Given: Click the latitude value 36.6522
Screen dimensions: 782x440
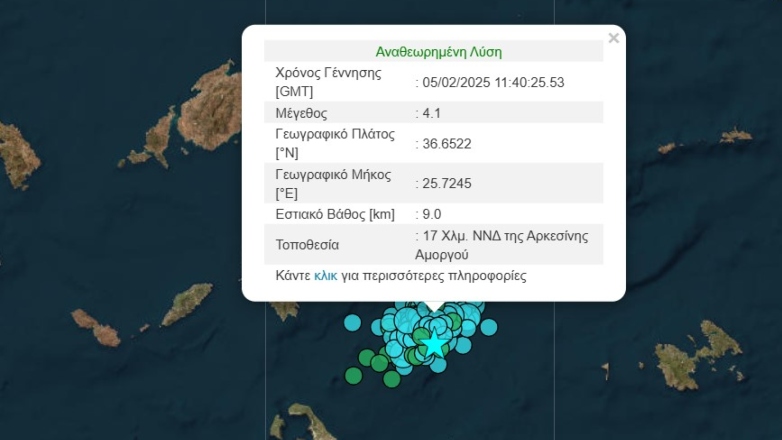Looking at the screenshot, I should point(447,143).
